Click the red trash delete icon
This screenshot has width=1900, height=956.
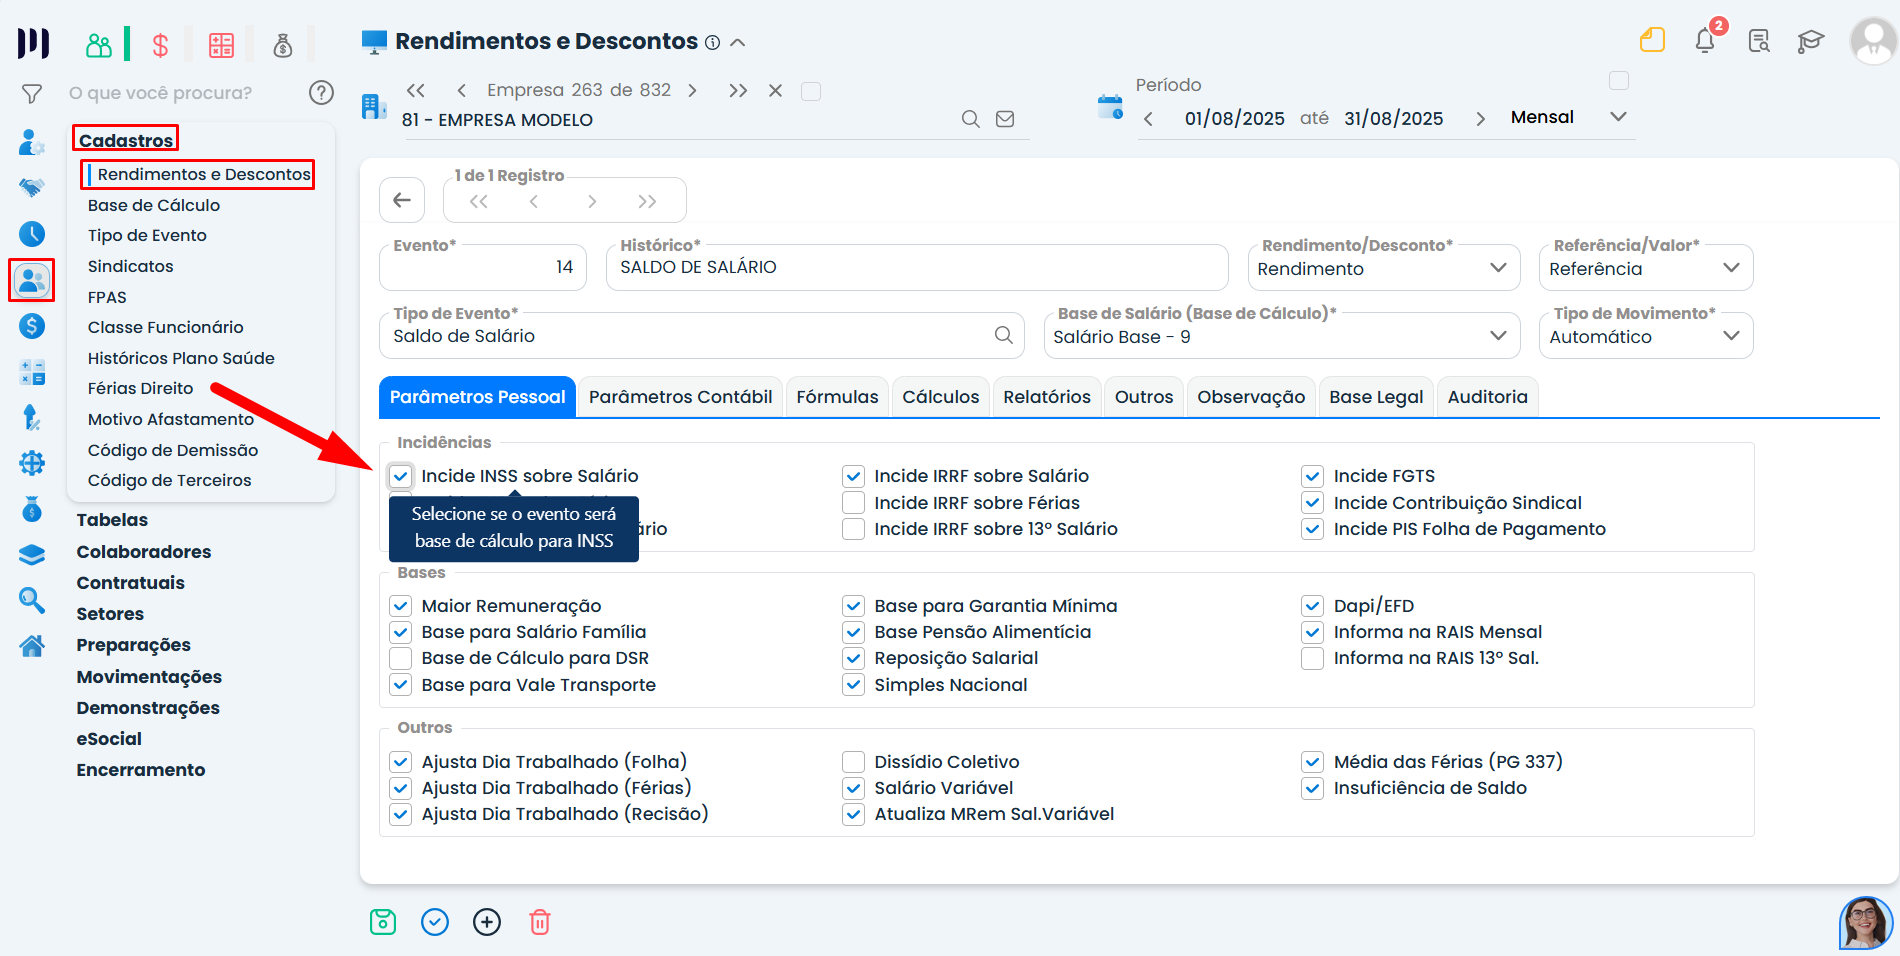tap(539, 922)
